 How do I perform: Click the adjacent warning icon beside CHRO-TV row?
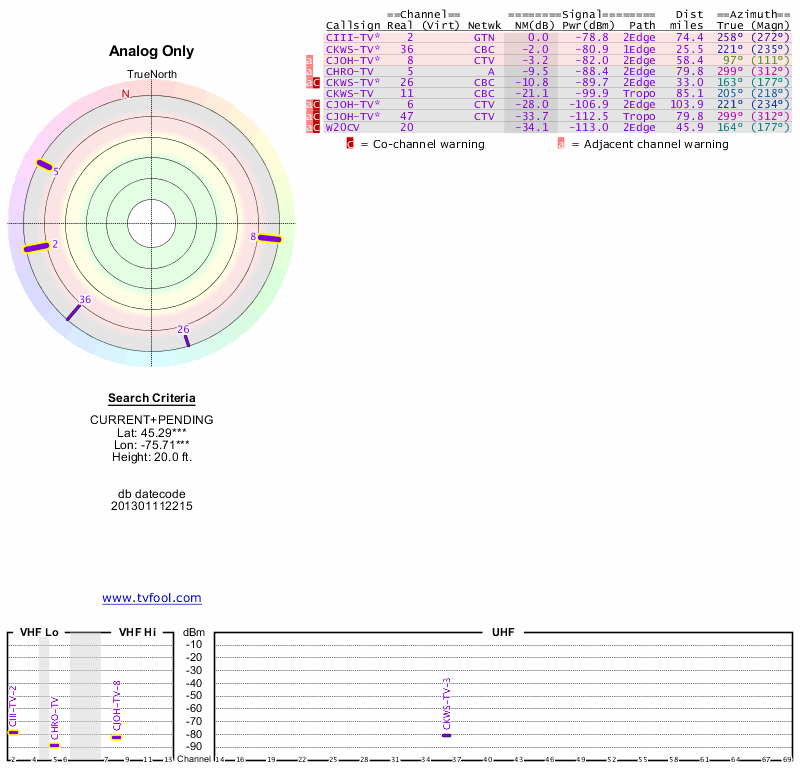(x=310, y=72)
